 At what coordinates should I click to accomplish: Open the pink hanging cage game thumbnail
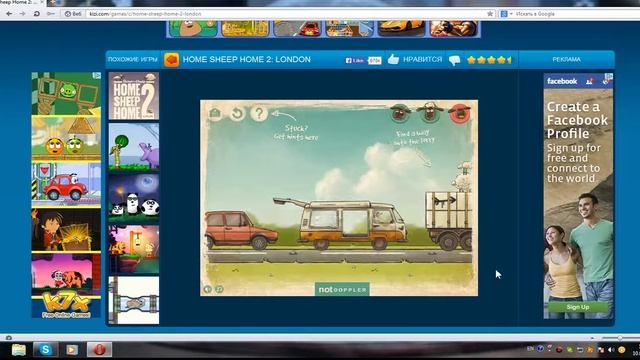134,249
